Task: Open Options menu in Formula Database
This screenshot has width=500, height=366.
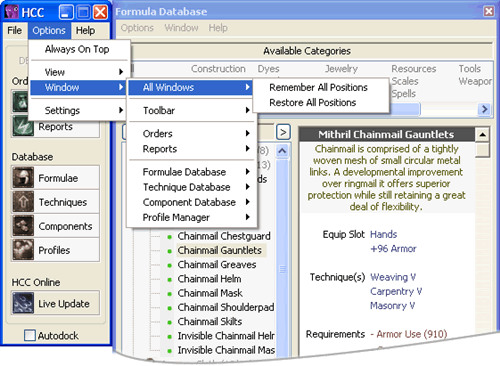Action: (x=137, y=28)
